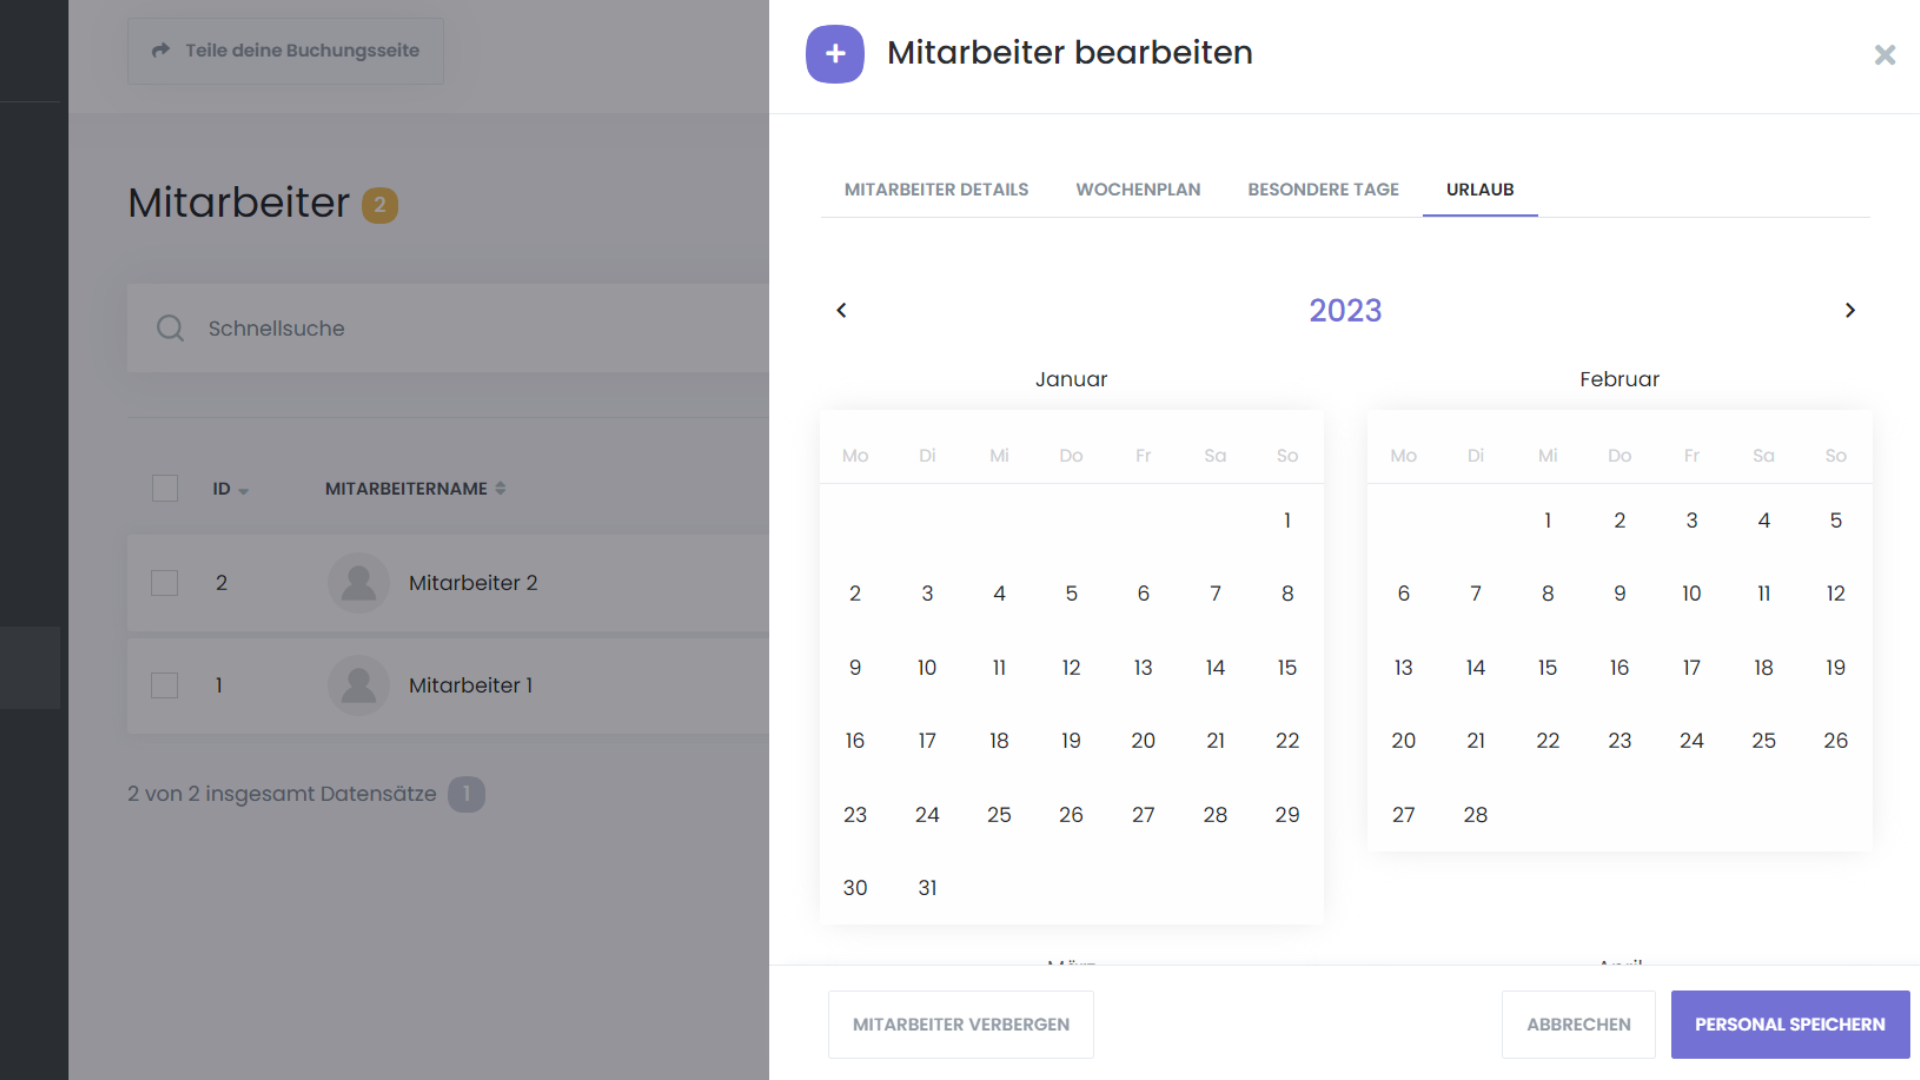The height and width of the screenshot is (1080, 1920).
Task: Go to previous year with left chevron
Action: 841,310
